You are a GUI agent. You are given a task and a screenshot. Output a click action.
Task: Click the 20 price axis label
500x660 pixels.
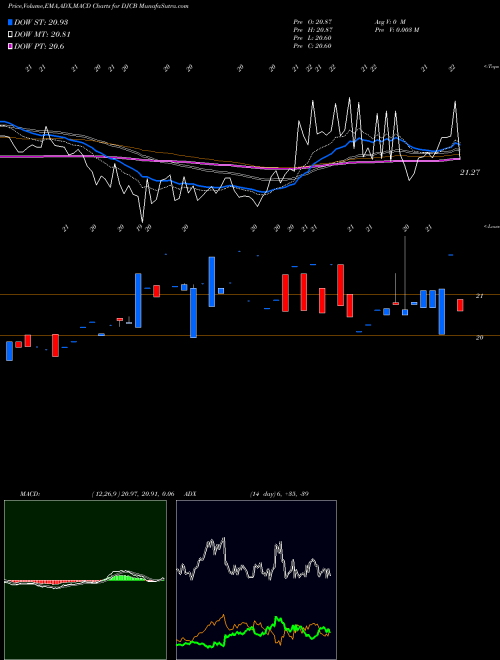(x=479, y=337)
